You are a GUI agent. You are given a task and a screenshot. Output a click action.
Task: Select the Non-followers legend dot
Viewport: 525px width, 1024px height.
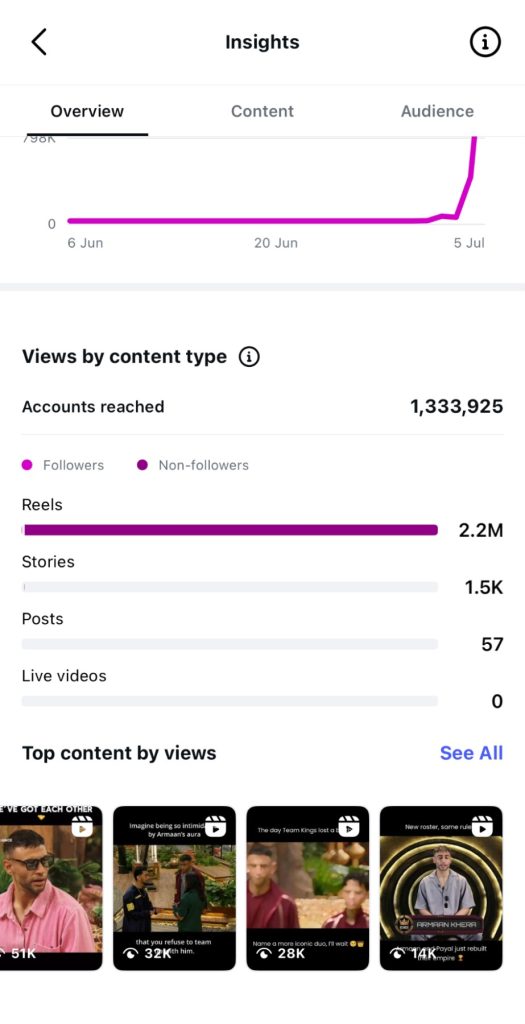click(142, 466)
